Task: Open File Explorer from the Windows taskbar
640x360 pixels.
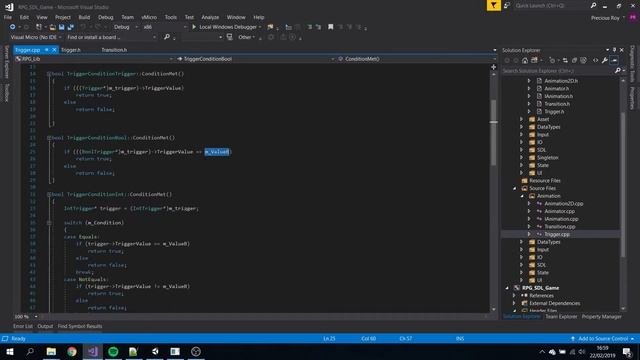Action: tap(51, 351)
